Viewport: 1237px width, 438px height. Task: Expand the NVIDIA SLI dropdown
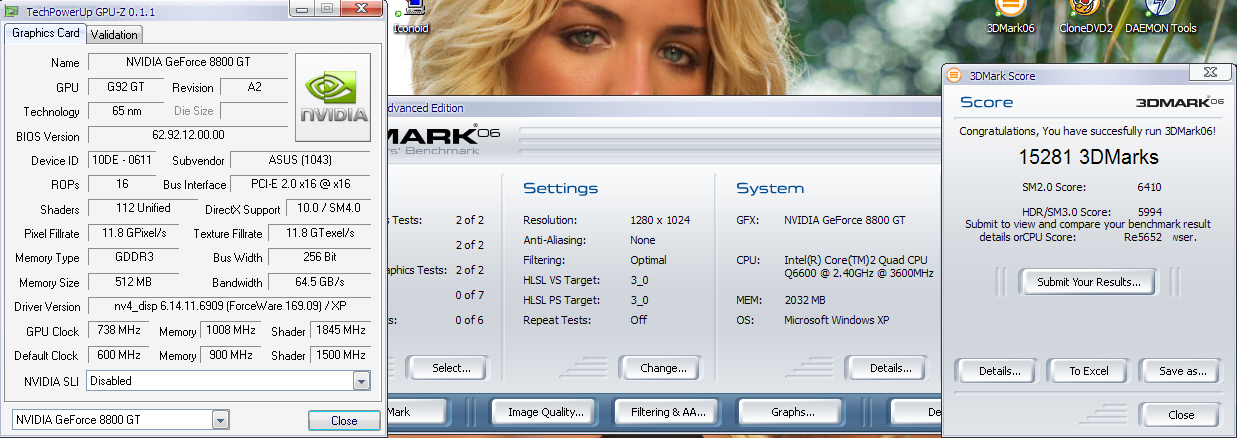(361, 381)
